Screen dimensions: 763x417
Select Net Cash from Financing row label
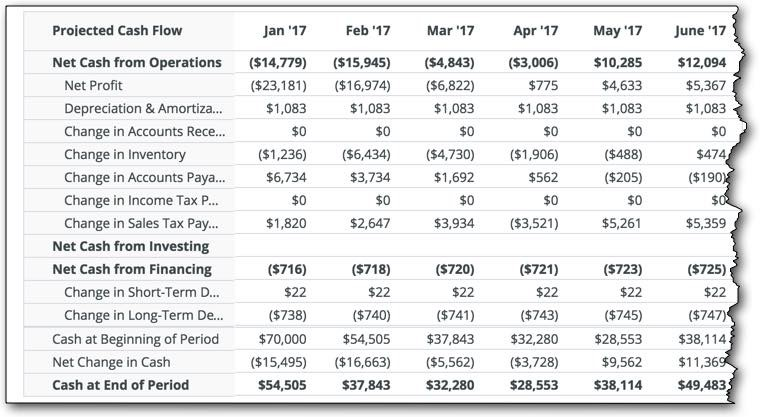[132, 270]
